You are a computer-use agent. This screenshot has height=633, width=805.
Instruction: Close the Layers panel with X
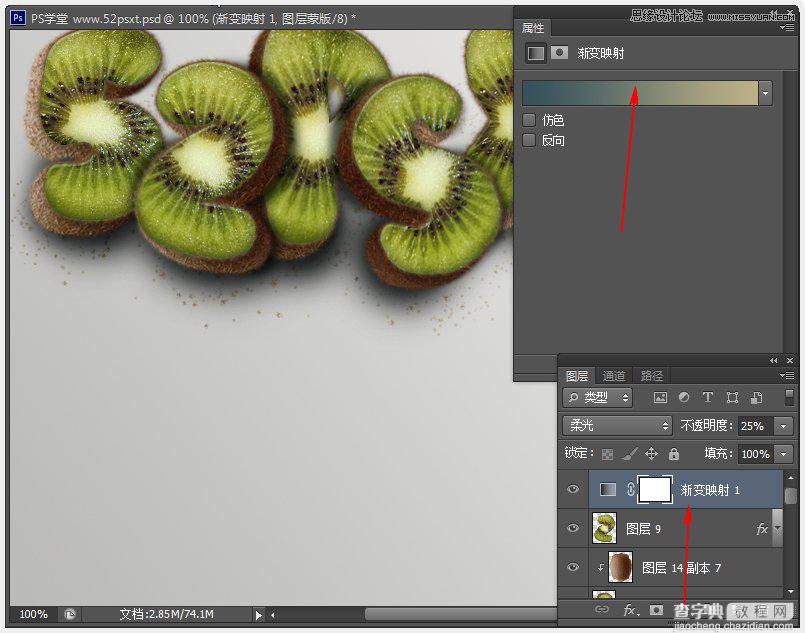coord(790,360)
